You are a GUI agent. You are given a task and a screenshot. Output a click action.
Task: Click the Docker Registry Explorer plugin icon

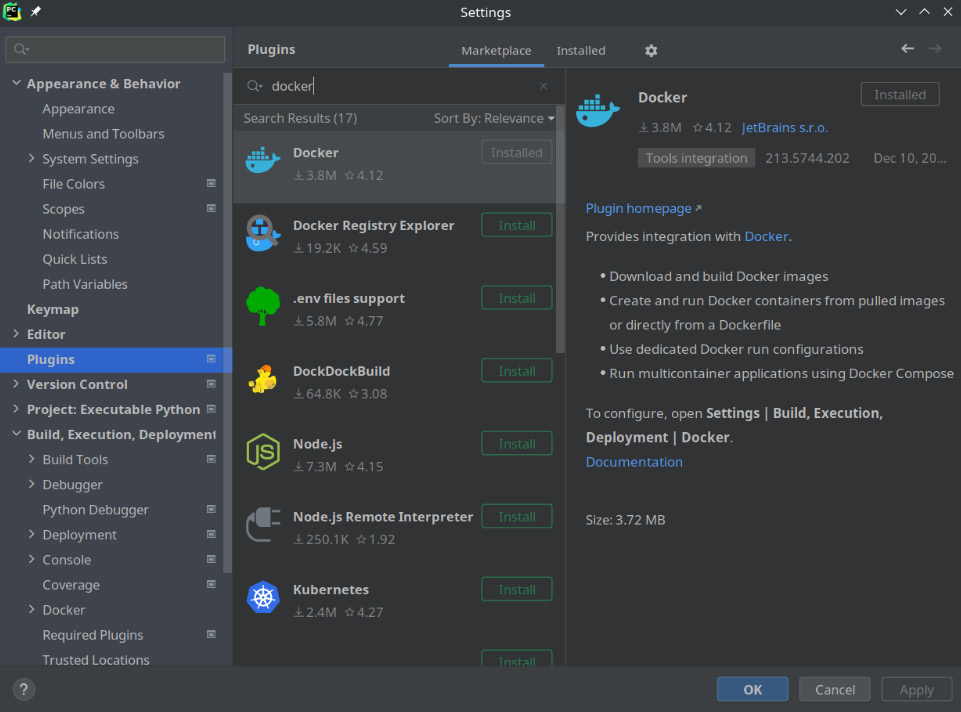[x=263, y=233]
